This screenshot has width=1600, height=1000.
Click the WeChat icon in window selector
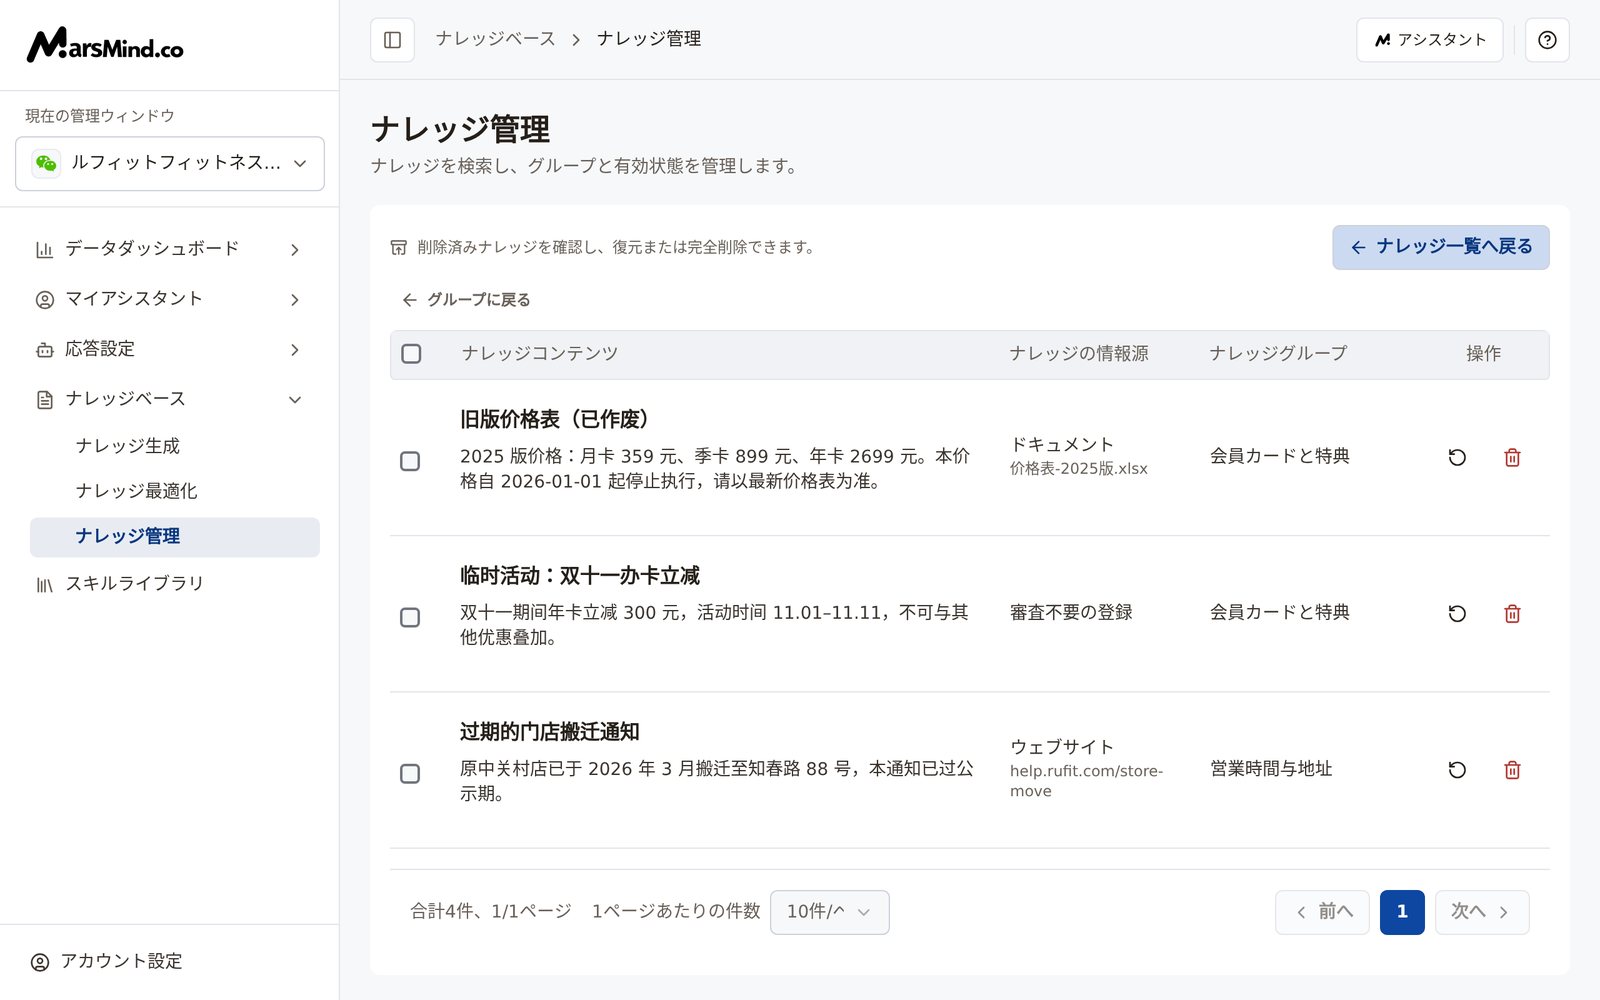click(46, 163)
